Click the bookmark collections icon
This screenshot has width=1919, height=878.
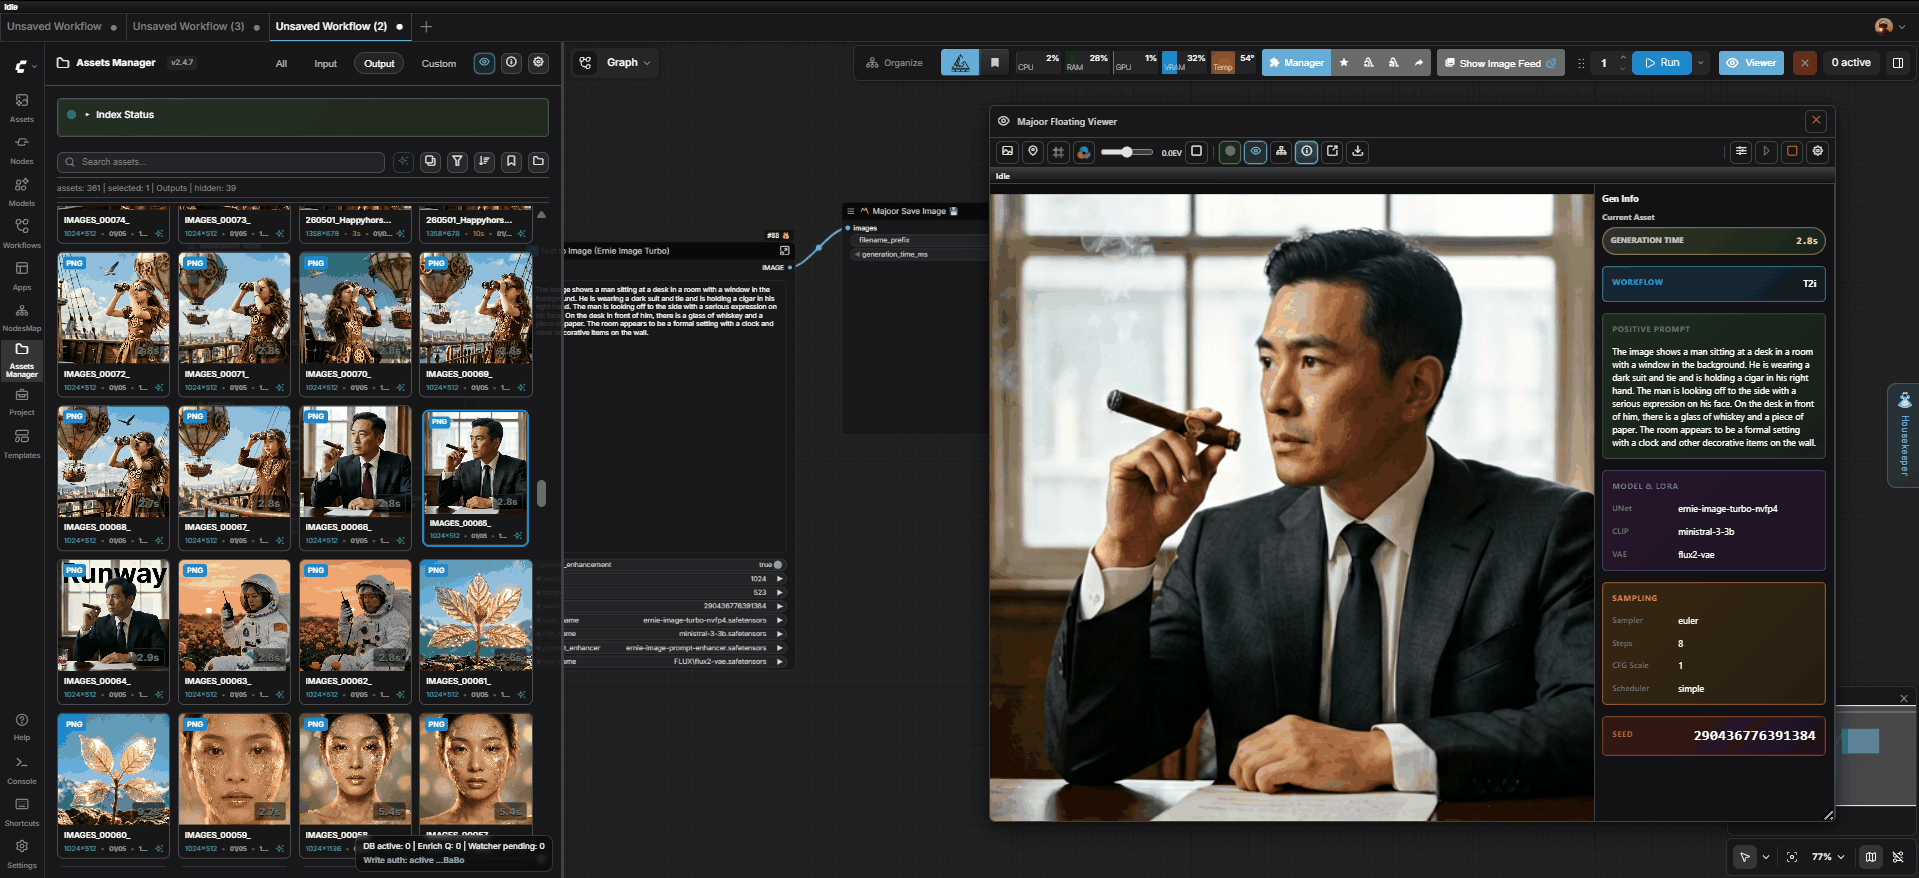tap(511, 161)
